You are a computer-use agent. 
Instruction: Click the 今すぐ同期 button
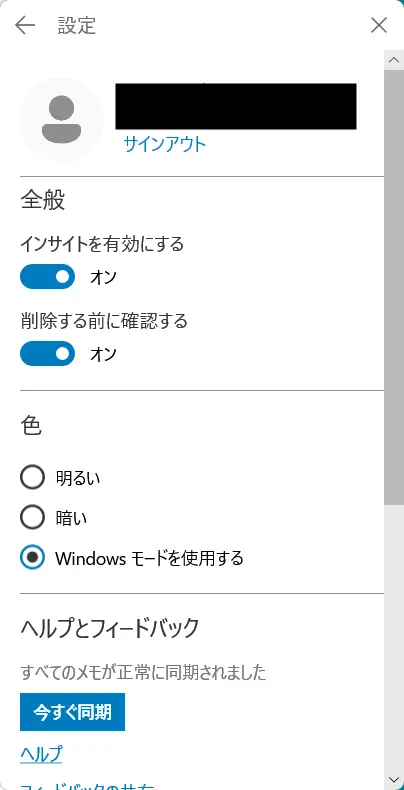[x=73, y=712]
